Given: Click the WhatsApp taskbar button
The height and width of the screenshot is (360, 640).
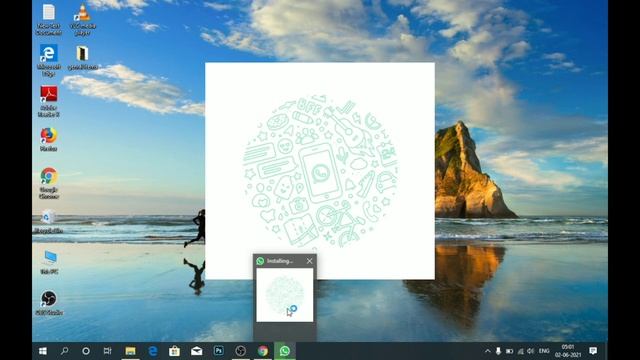Looking at the screenshot, I should coord(285,351).
